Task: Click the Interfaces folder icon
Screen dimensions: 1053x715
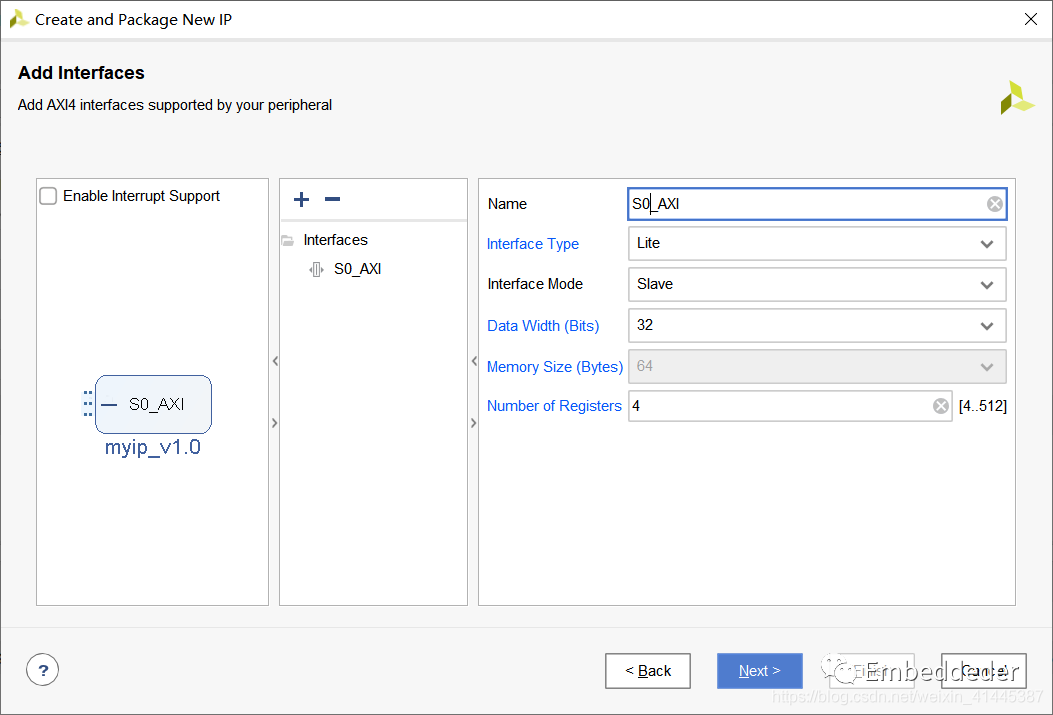Action: pos(288,240)
